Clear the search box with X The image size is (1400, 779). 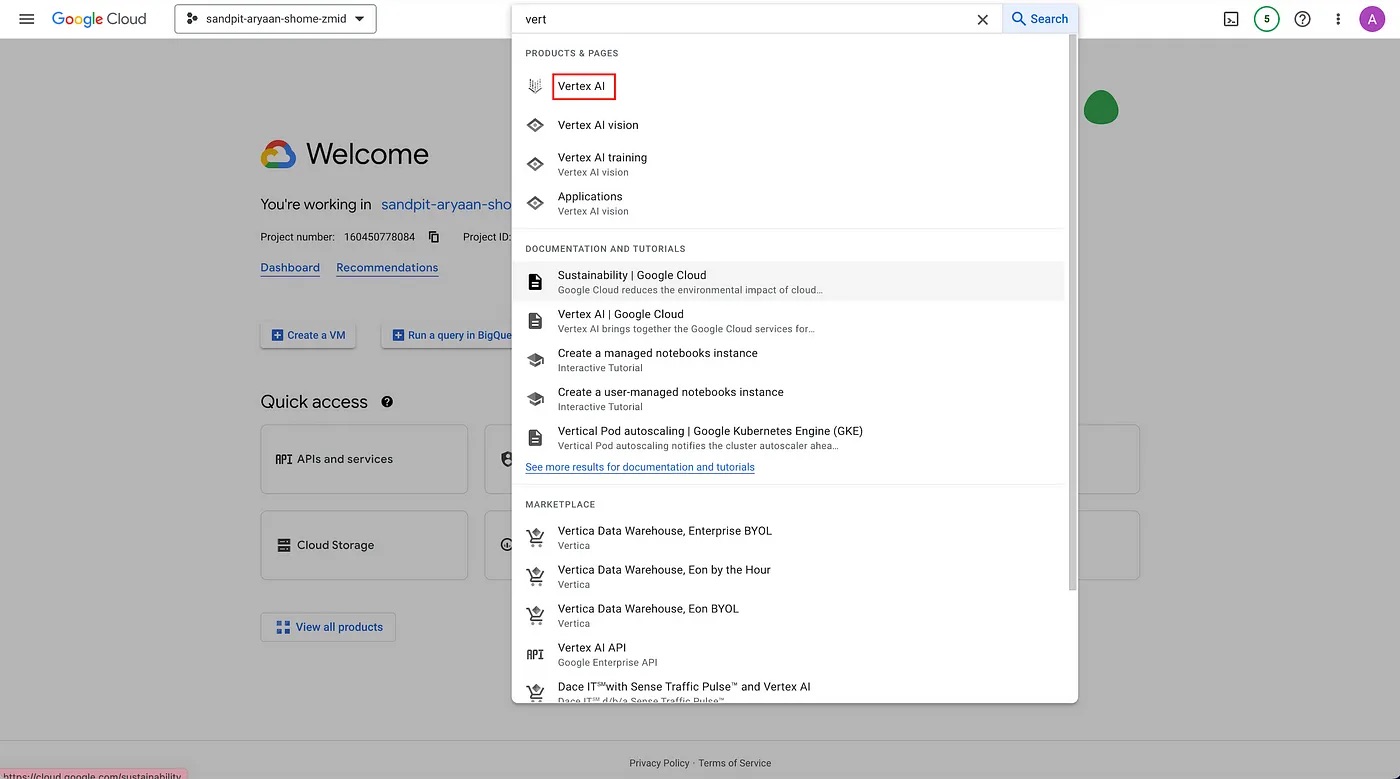(x=982, y=19)
